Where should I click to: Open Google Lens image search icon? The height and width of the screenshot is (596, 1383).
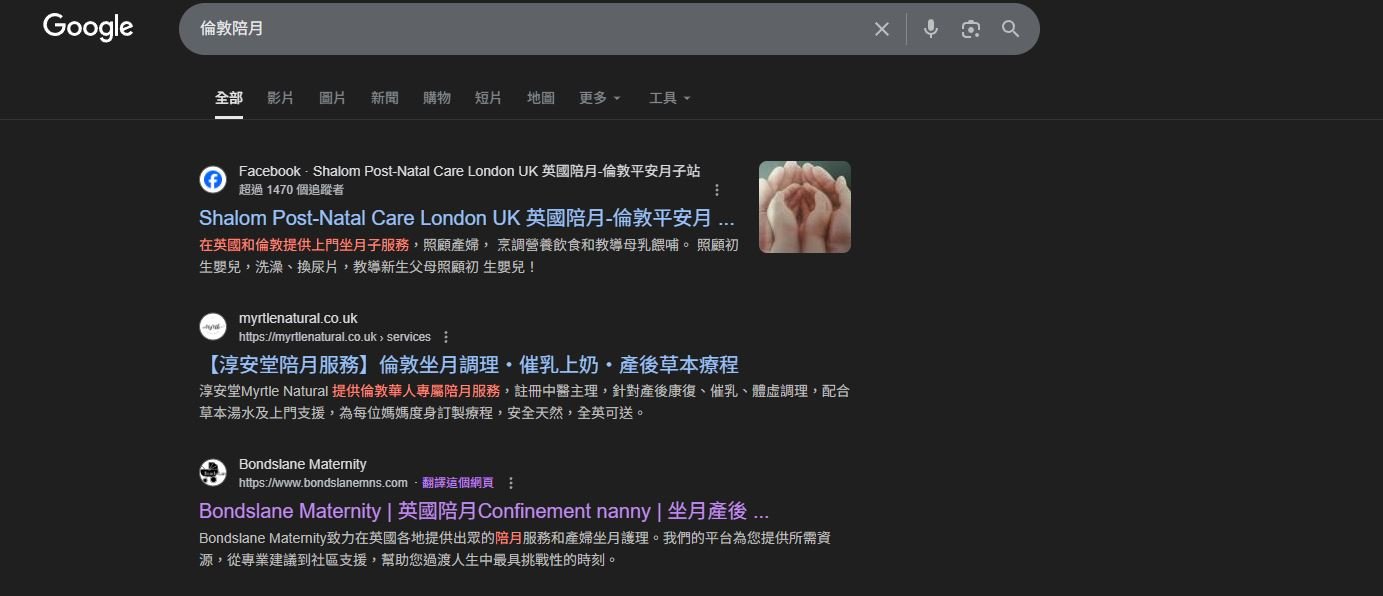970,29
